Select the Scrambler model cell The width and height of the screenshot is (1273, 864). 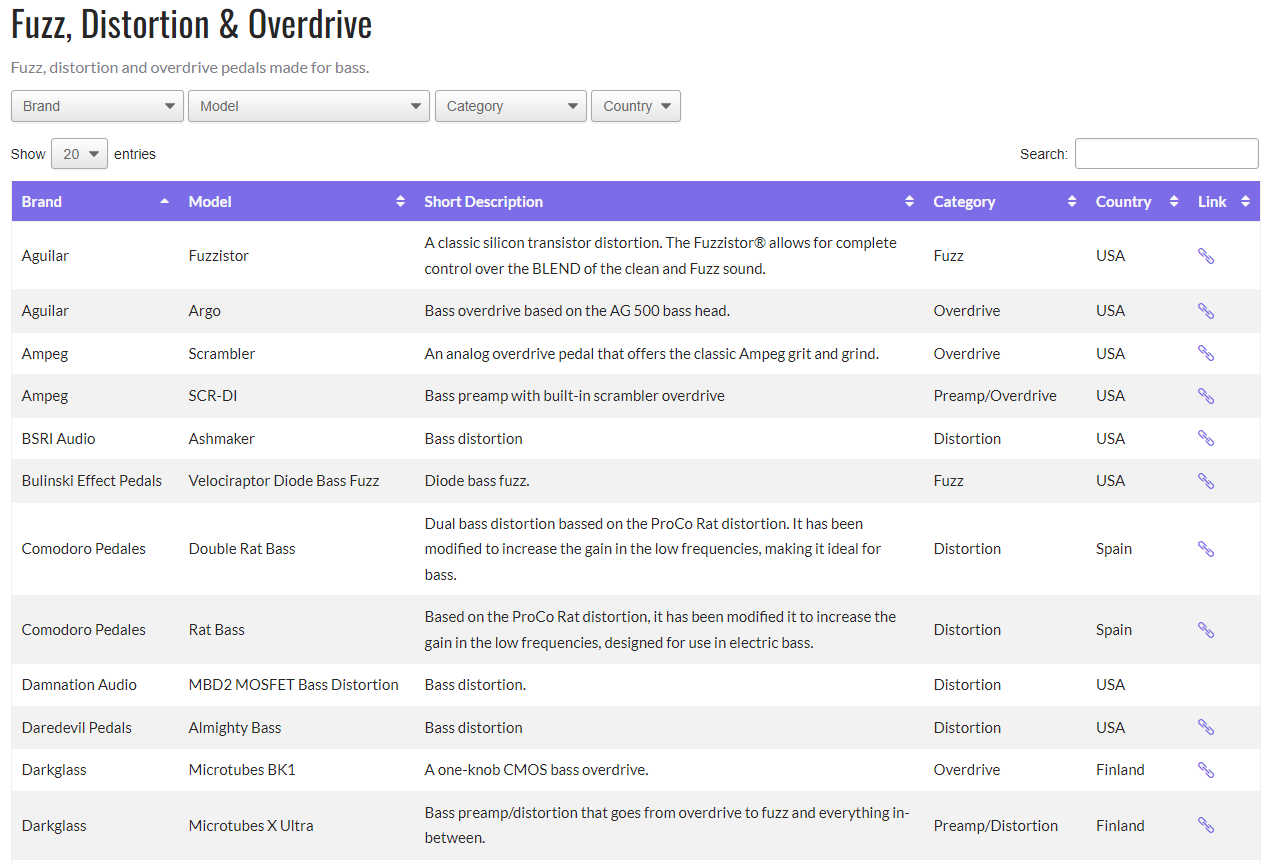coord(222,354)
